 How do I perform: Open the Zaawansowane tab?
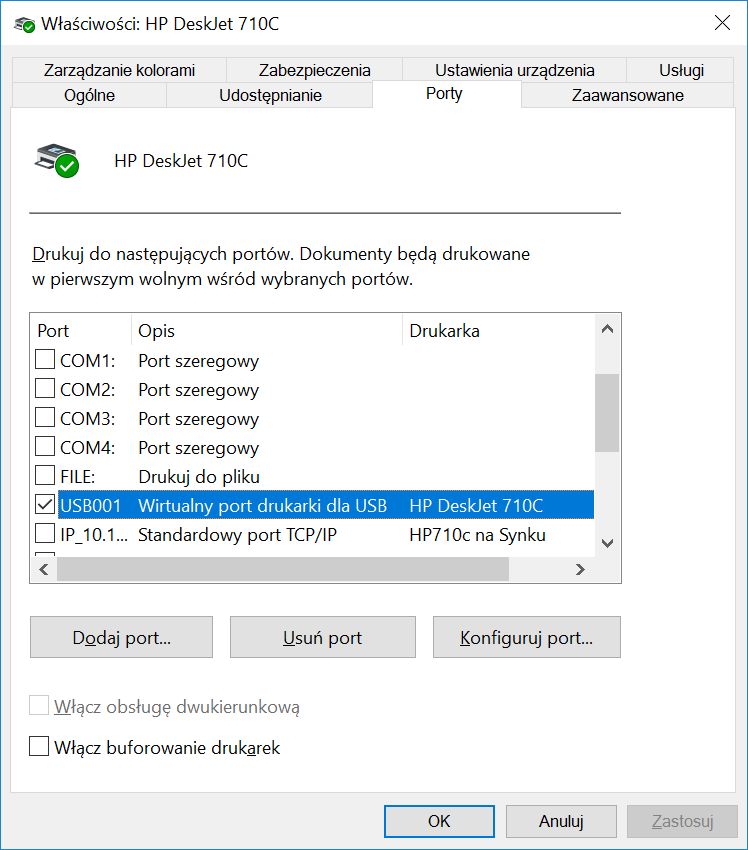pyautogui.click(x=628, y=95)
